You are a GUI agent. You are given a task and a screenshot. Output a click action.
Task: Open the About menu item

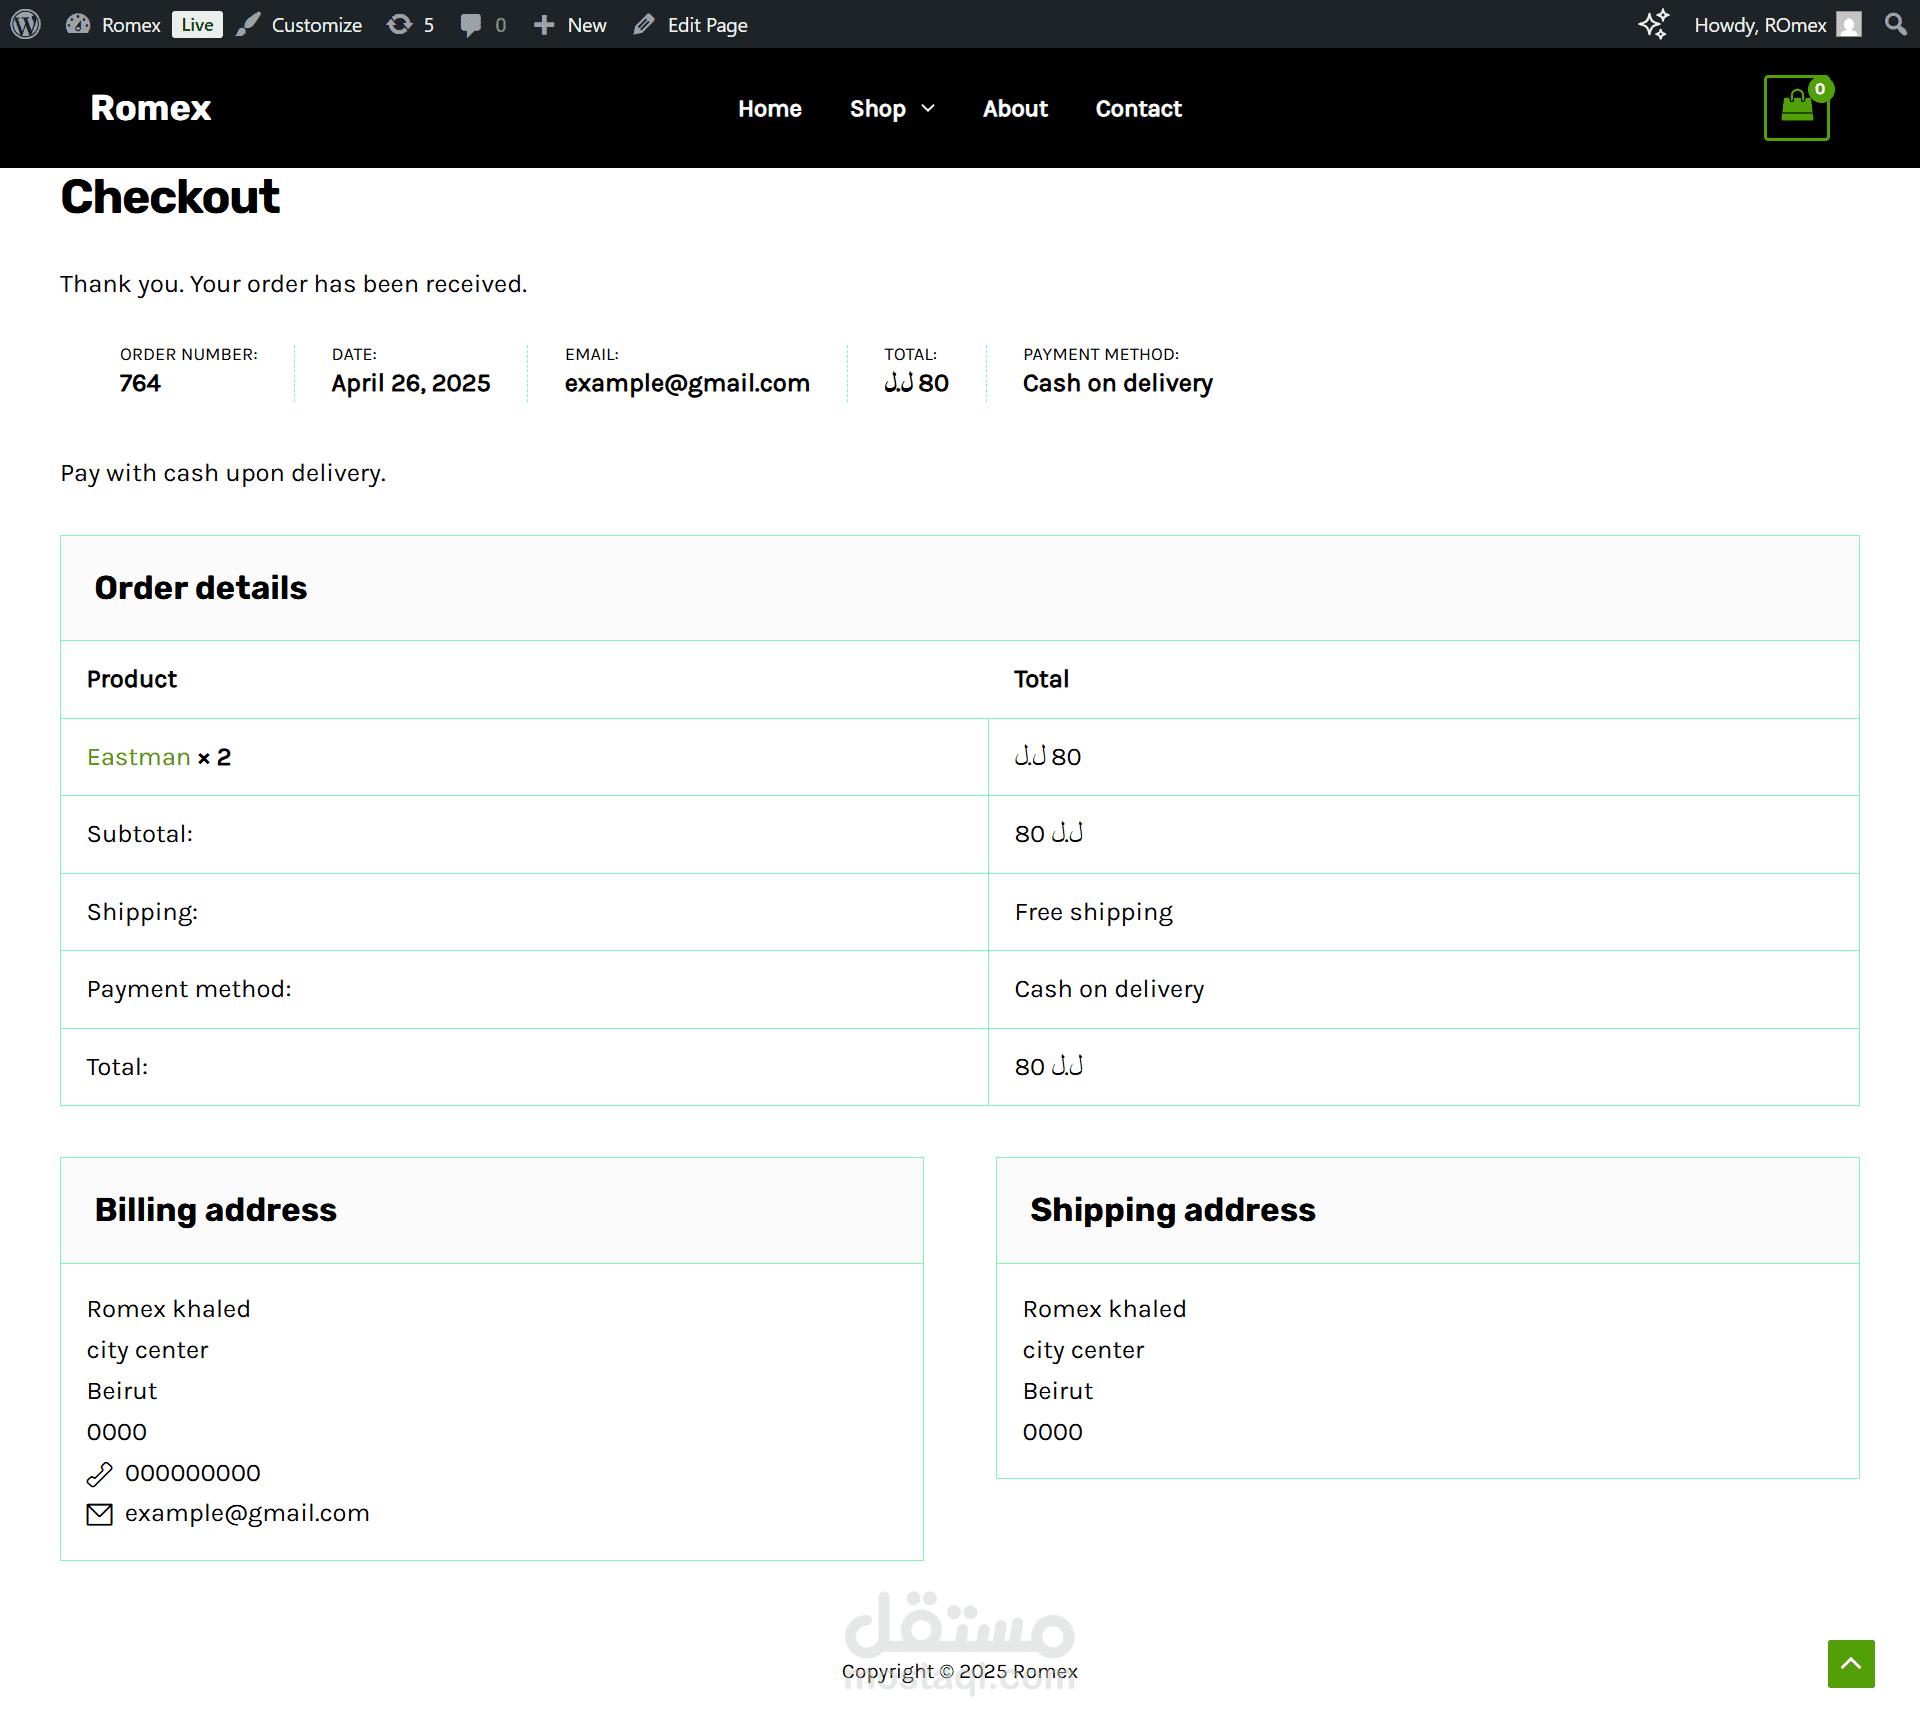coord(1014,108)
